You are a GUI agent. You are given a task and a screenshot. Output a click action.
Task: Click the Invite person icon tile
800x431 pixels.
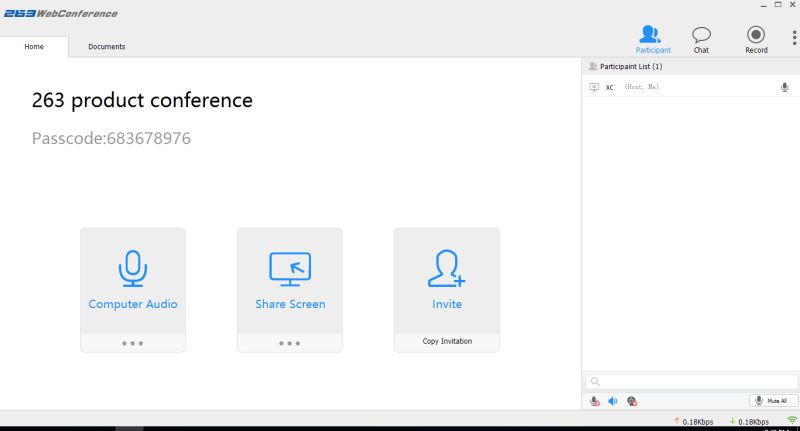point(446,280)
